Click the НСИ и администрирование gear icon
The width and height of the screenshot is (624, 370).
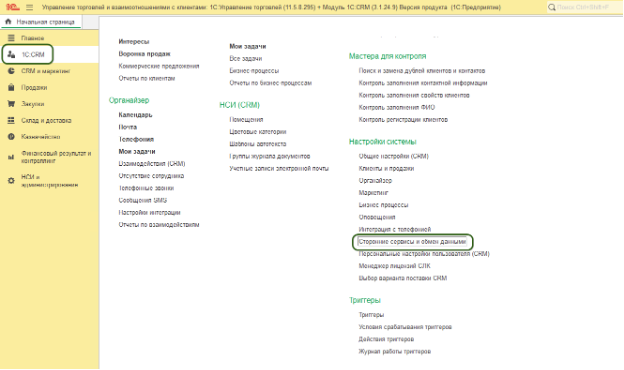tap(11, 181)
